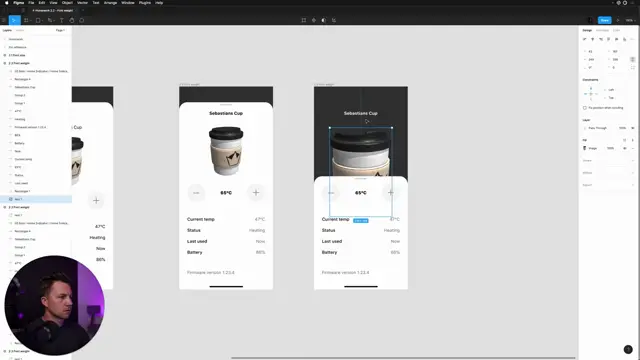Select the Hand tool
The image size is (640, 360).
[x=71, y=20]
